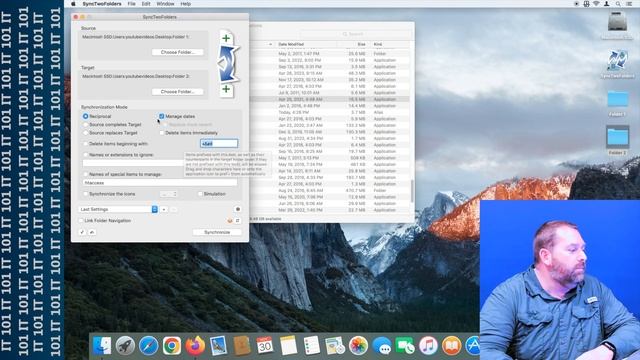Click Choose Folder under Source
Viewport: 640px width, 360px height.
pyautogui.click(x=178, y=52)
